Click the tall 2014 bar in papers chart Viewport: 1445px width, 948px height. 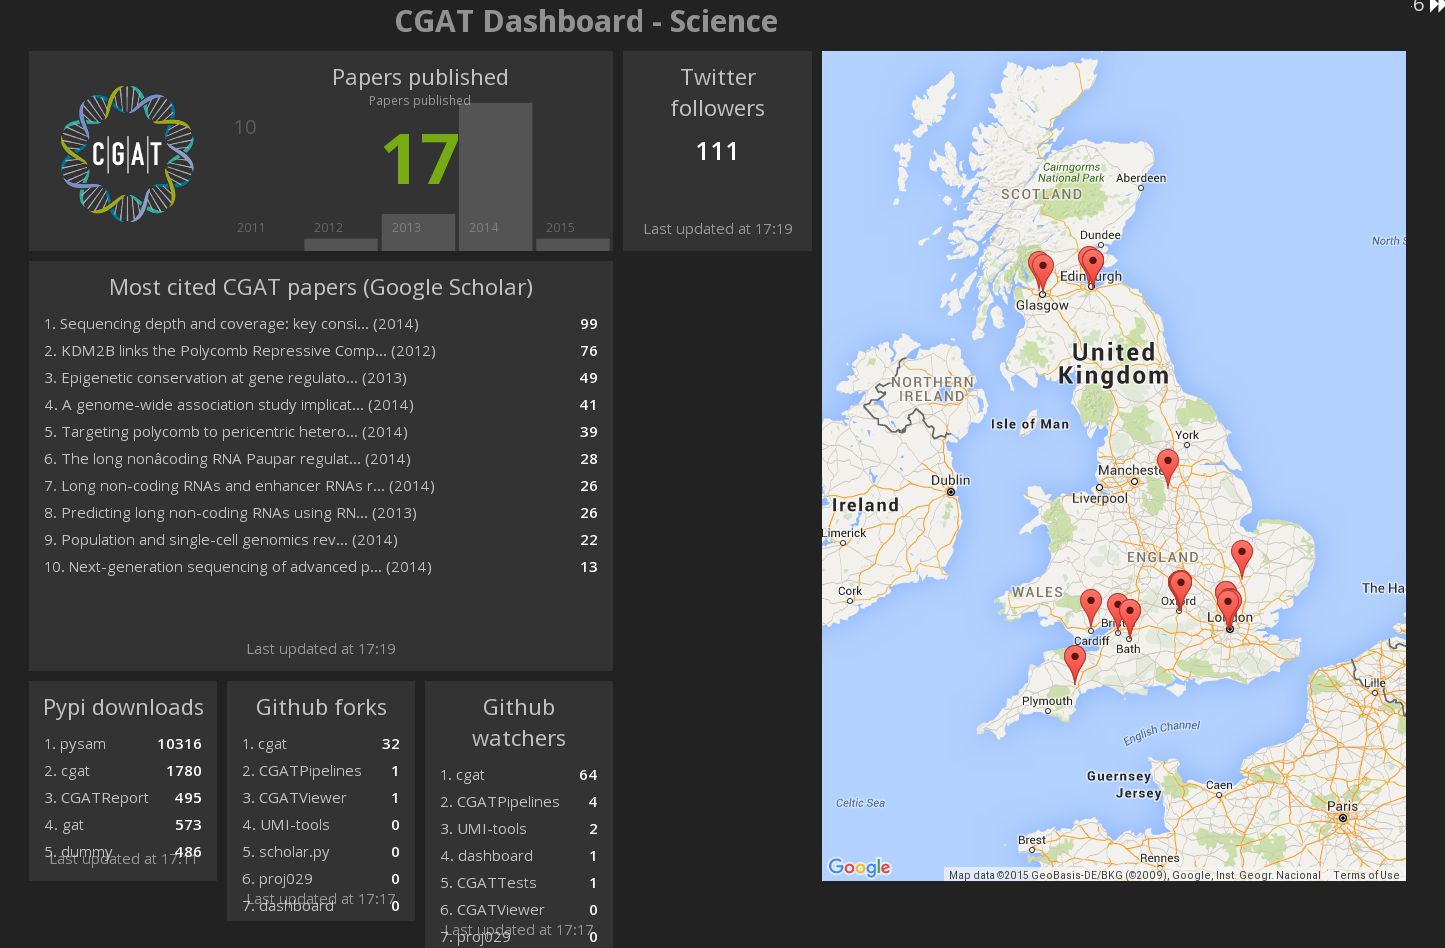[495, 177]
